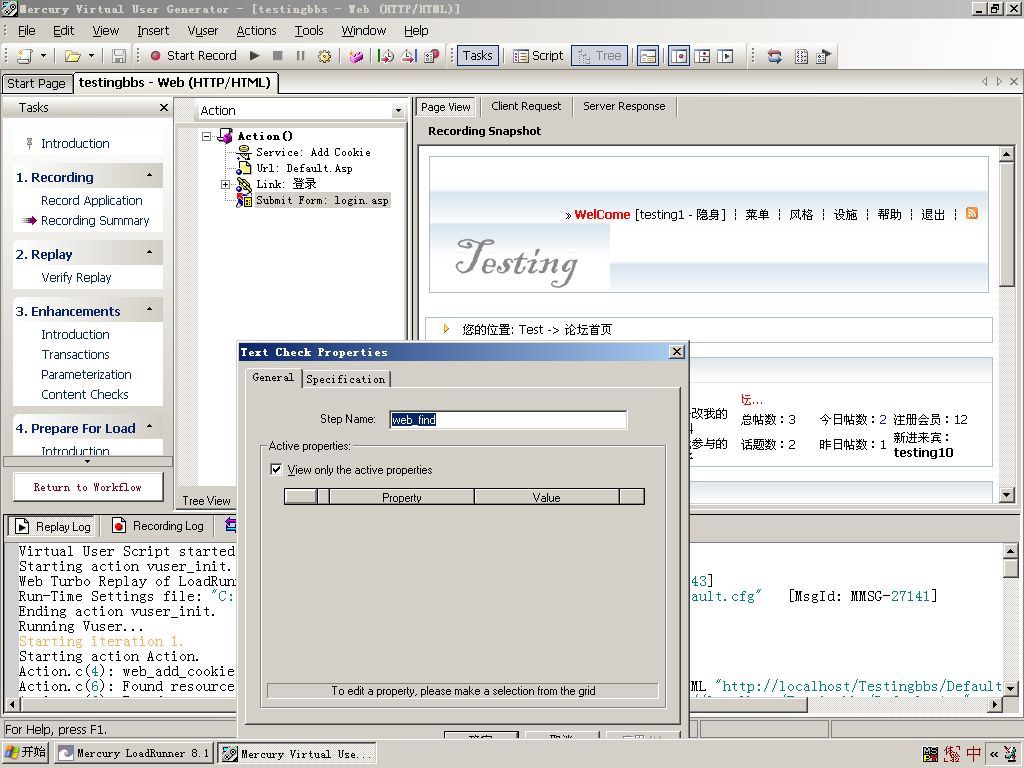Viewport: 1024px width, 768px height.
Task: Click the Replay Log tab icon
Action: pyautogui.click(x=22, y=526)
